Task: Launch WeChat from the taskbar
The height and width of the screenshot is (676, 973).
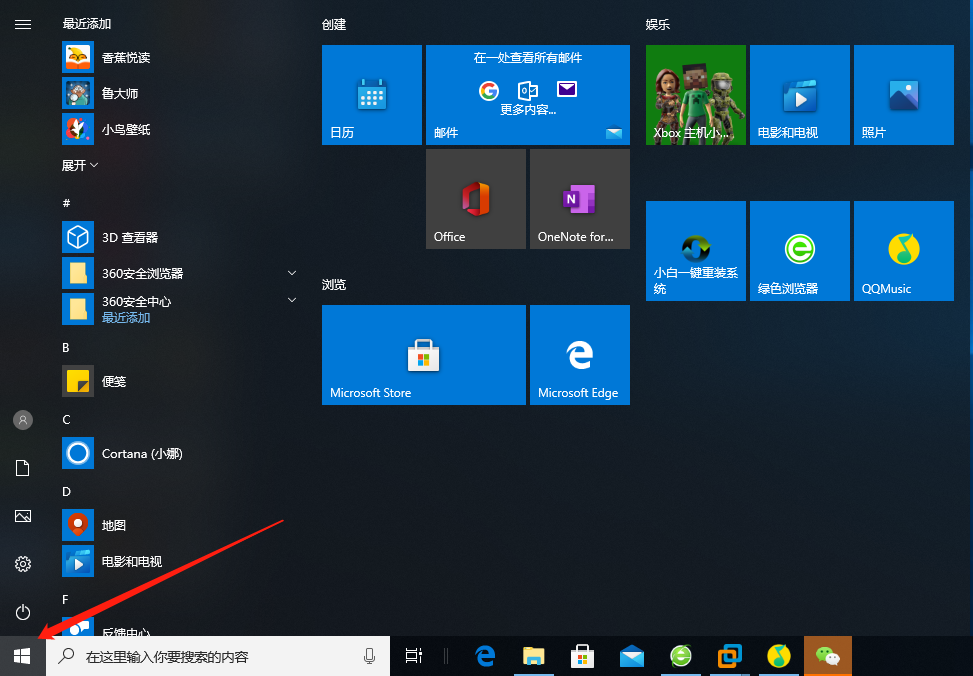Action: (x=827, y=656)
